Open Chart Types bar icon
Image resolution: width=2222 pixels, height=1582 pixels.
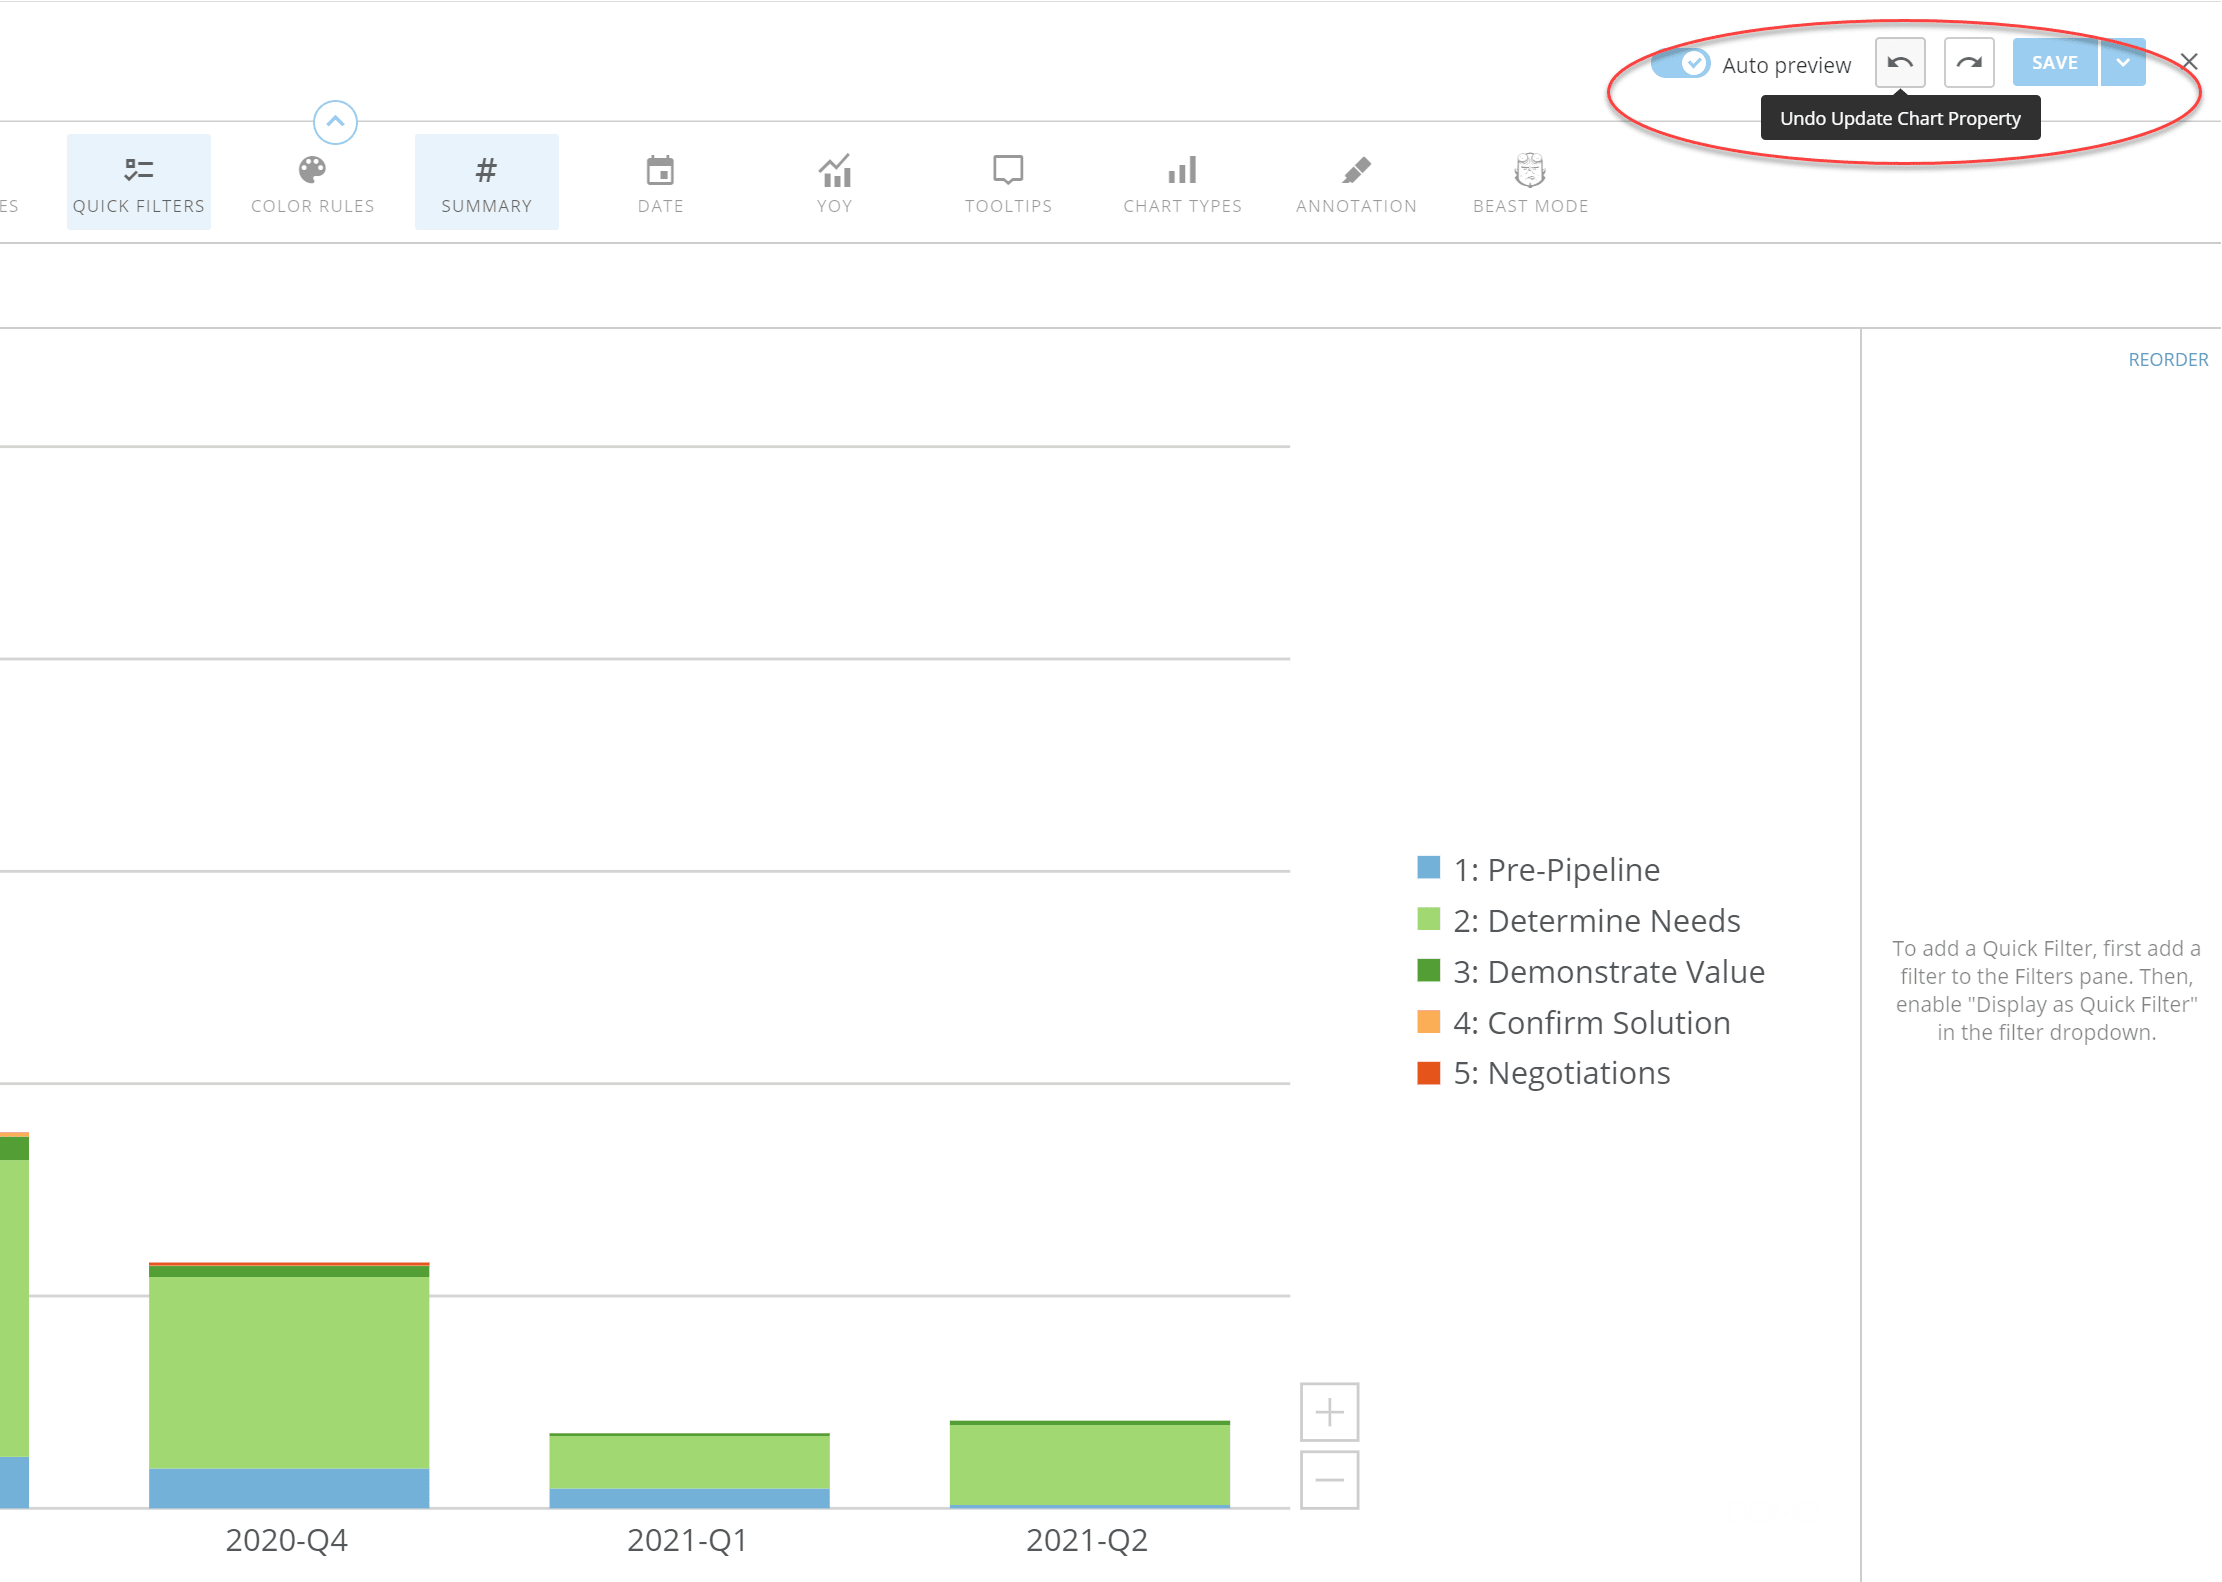[x=1182, y=171]
